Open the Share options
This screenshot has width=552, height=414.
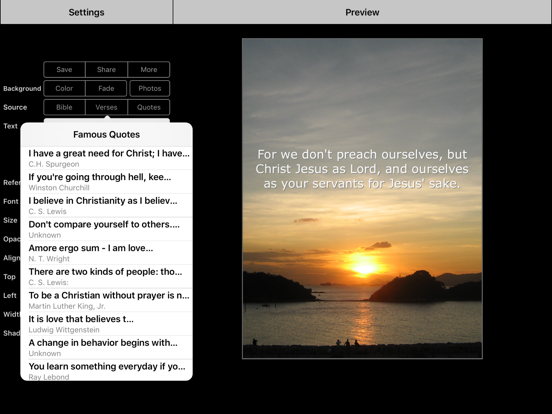pos(106,69)
